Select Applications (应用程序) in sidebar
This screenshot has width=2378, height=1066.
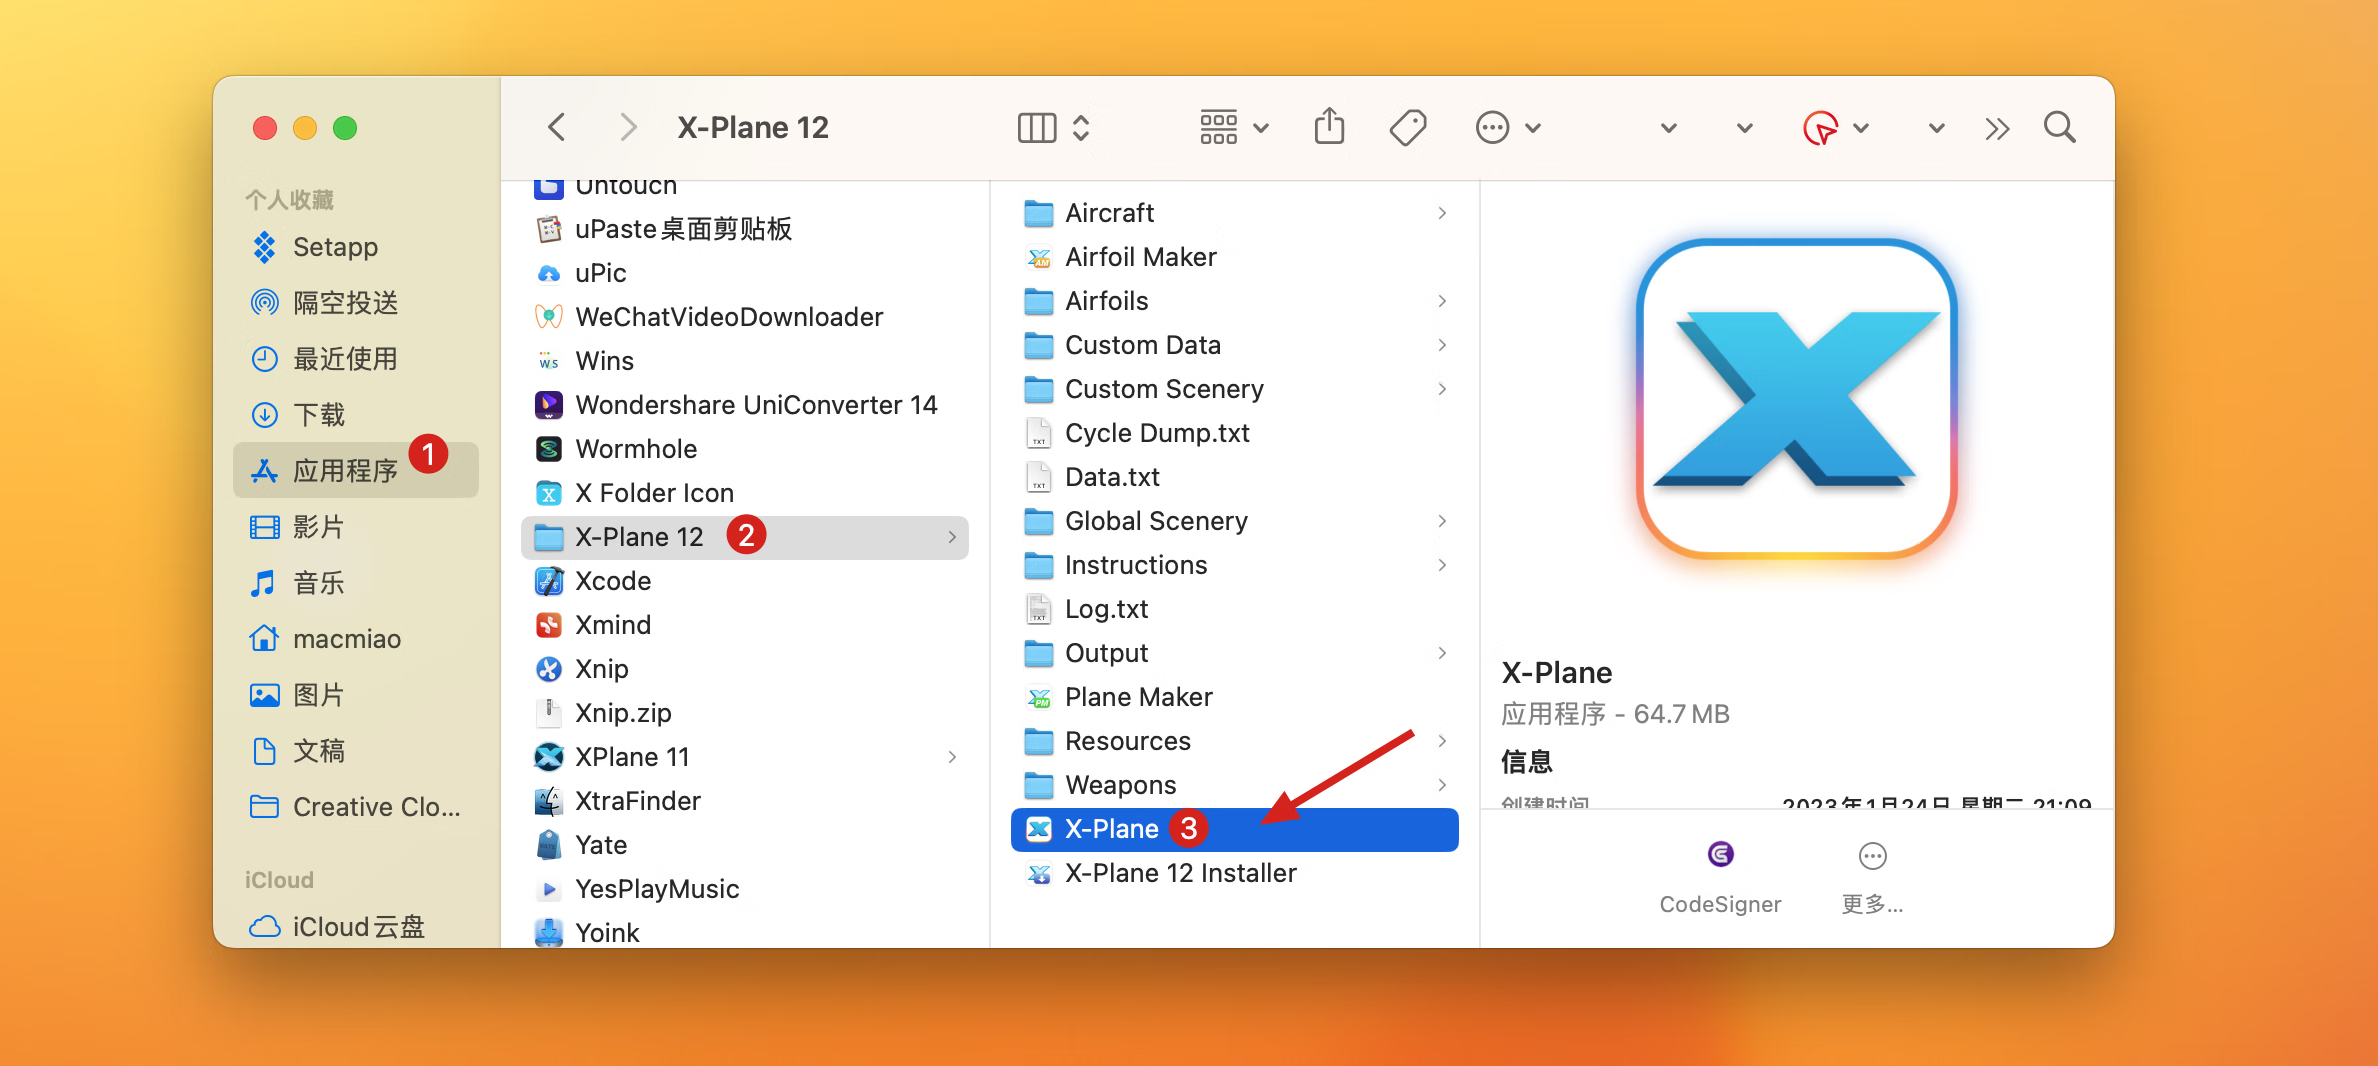345,470
